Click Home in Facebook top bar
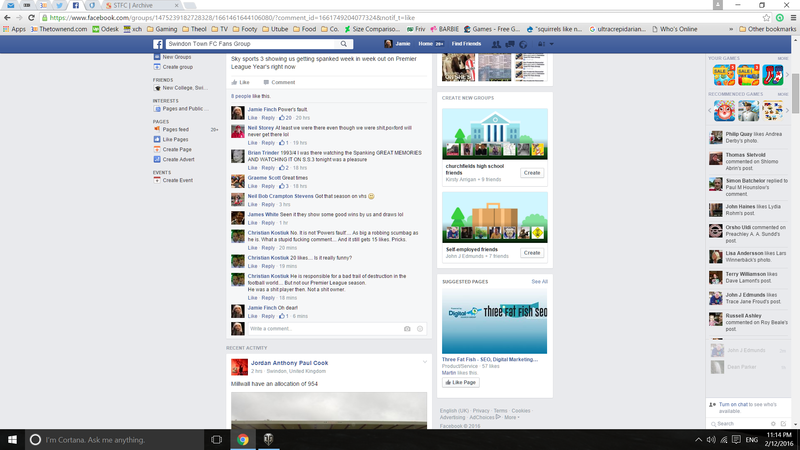The image size is (800, 450). [x=426, y=44]
